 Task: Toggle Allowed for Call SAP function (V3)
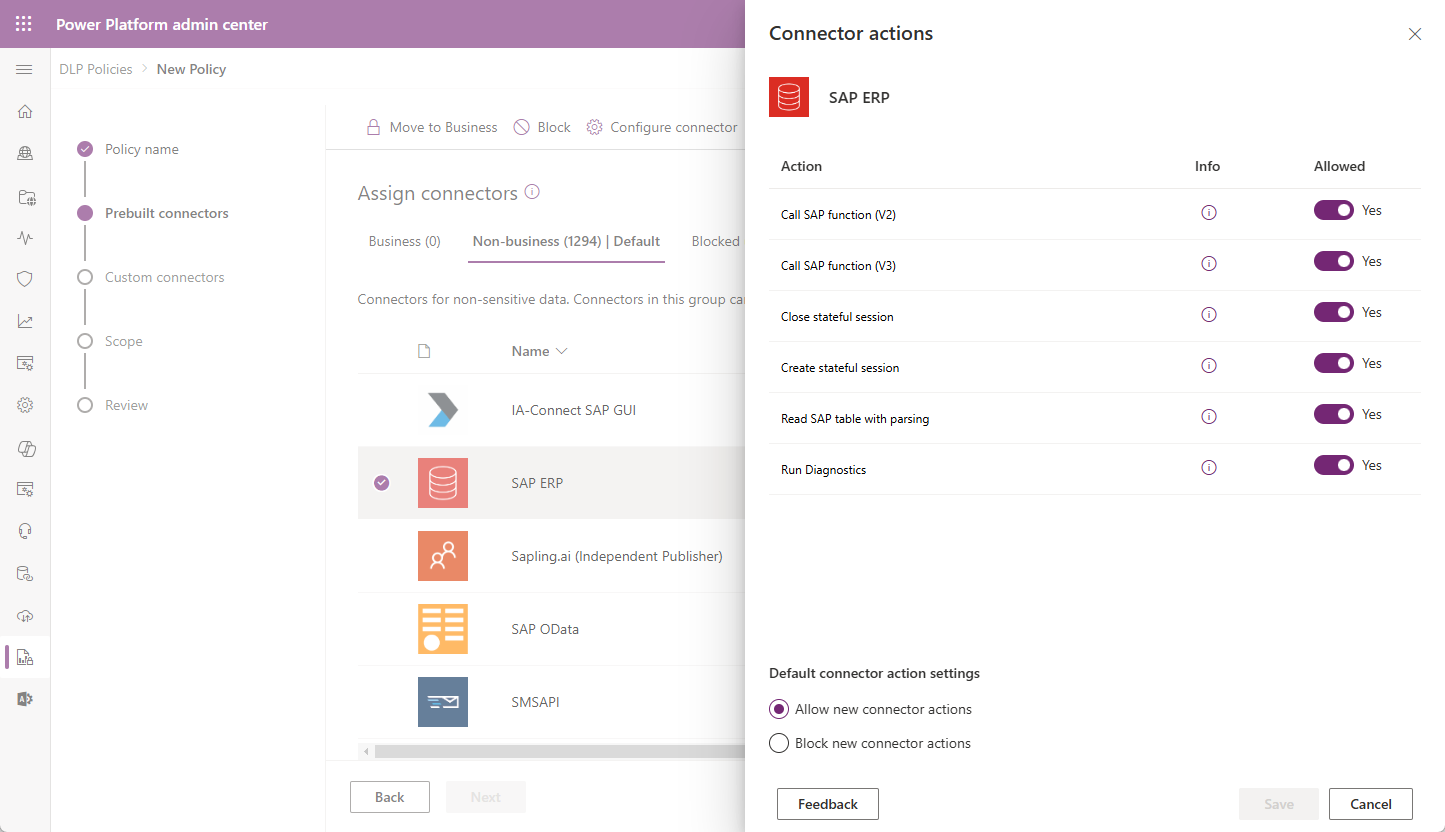click(x=1334, y=261)
